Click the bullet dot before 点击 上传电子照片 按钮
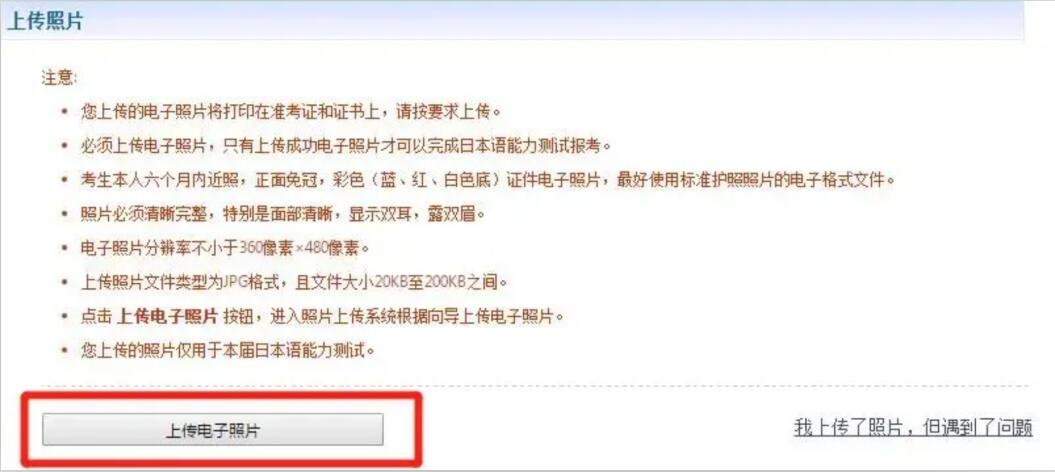The width and height of the screenshot is (1055, 472). [x=64, y=317]
